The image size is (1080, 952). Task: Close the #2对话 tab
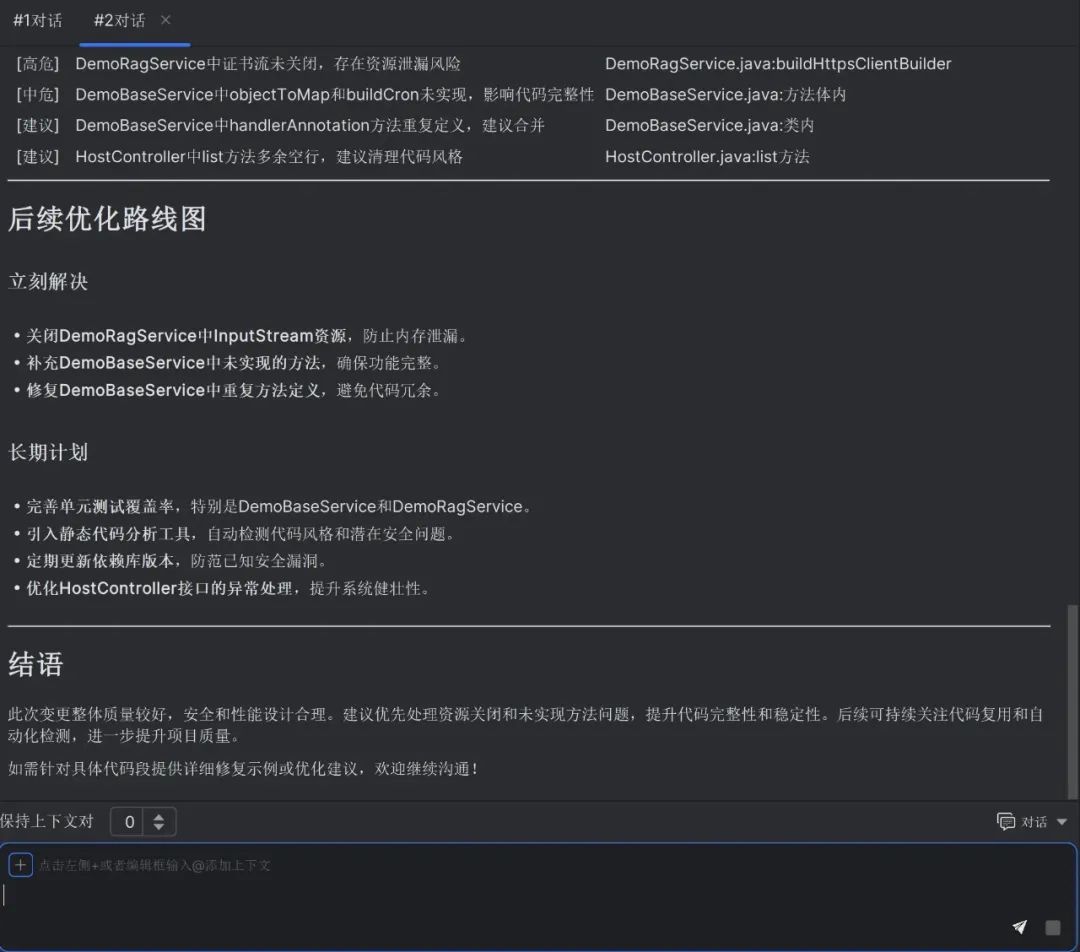click(x=166, y=20)
